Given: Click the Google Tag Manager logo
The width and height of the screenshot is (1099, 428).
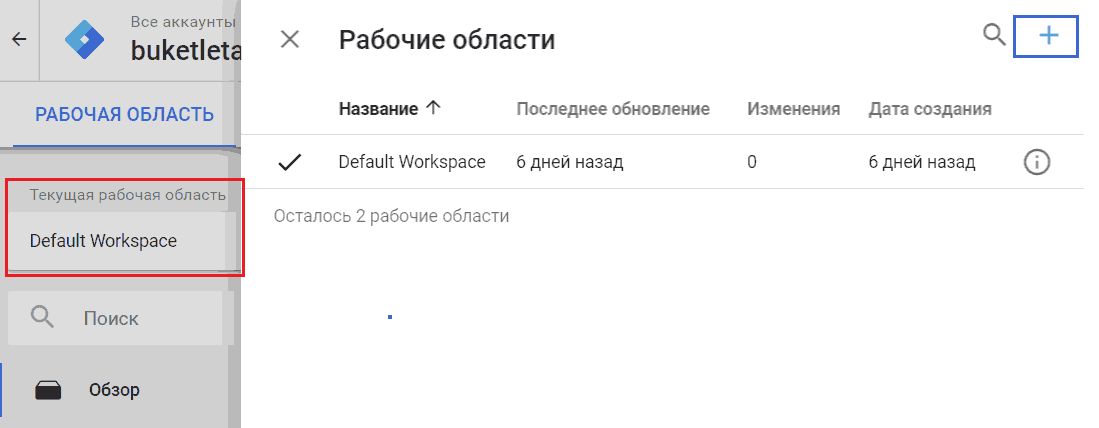Looking at the screenshot, I should 84,39.
